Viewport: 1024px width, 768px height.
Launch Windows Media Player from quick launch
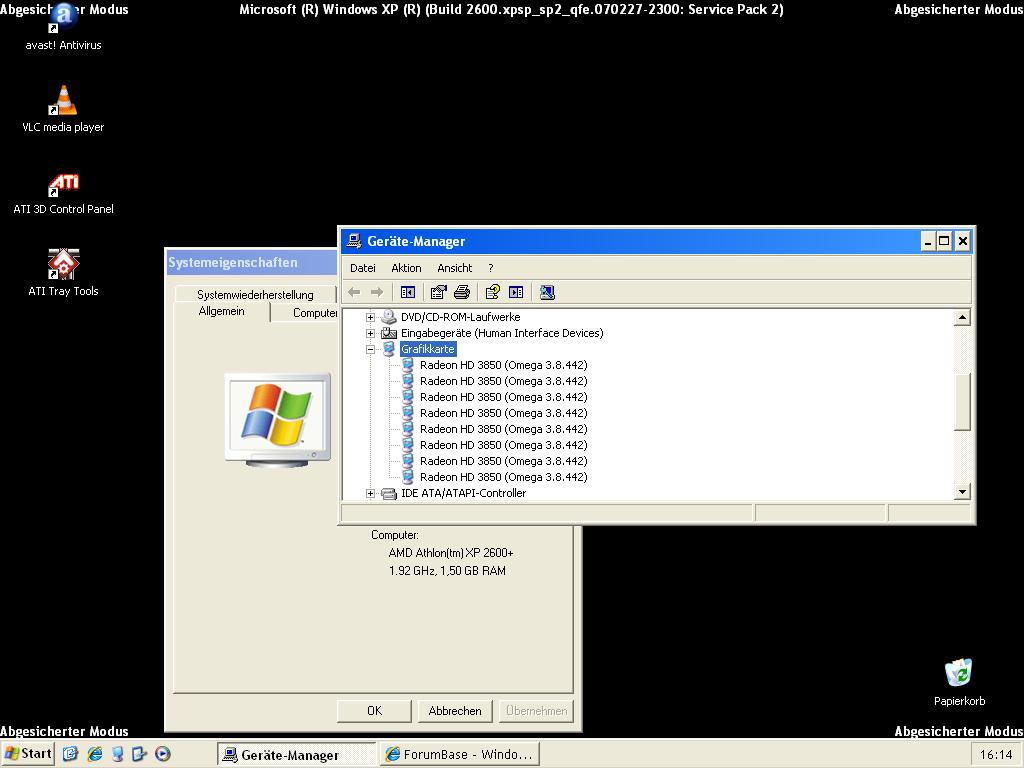click(163, 754)
